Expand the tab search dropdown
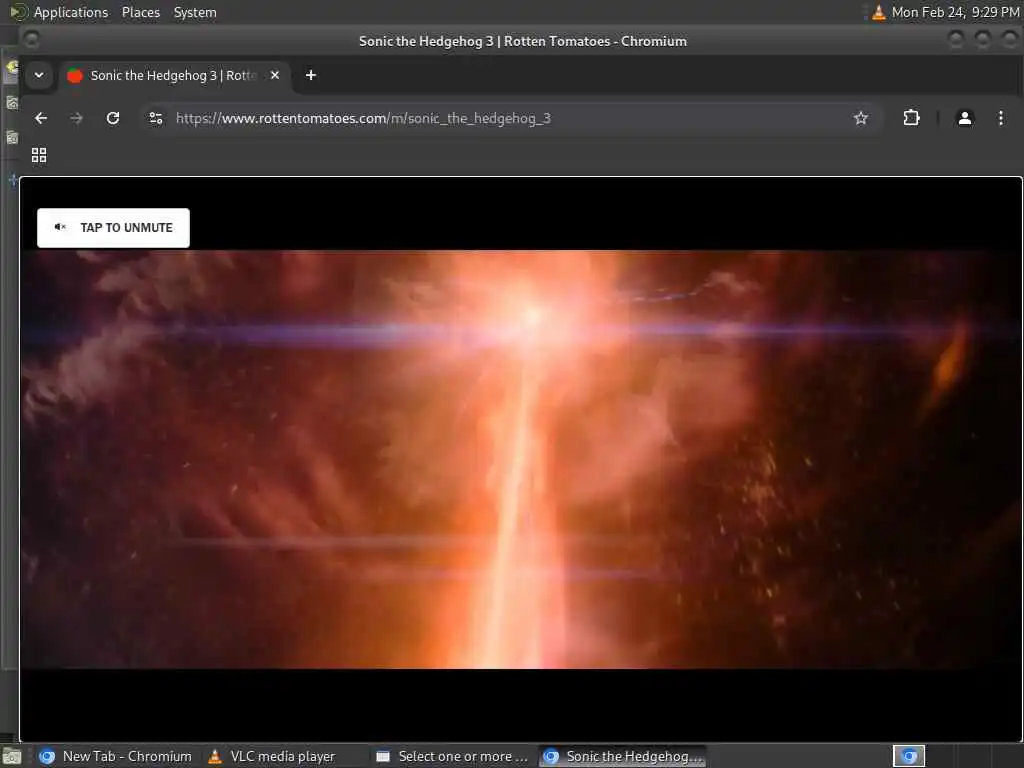The image size is (1024, 768). tap(39, 75)
